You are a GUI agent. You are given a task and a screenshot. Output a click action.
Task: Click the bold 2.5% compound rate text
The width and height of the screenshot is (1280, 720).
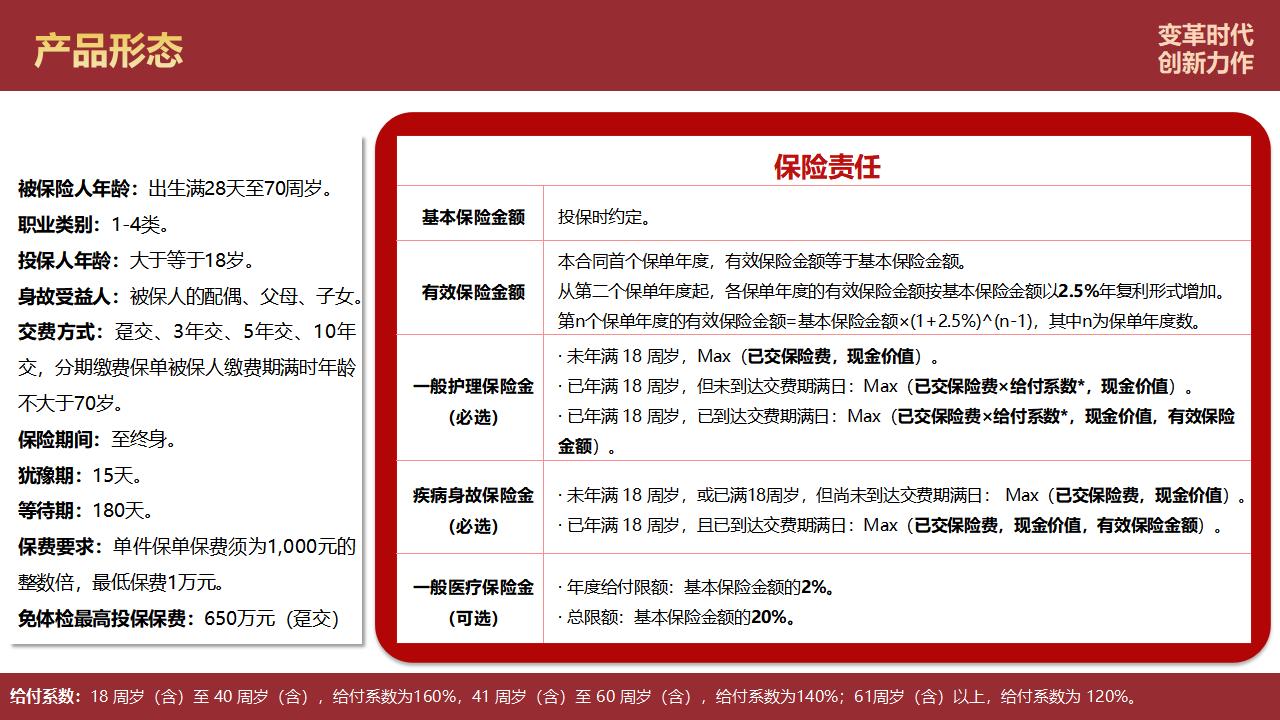(1077, 292)
